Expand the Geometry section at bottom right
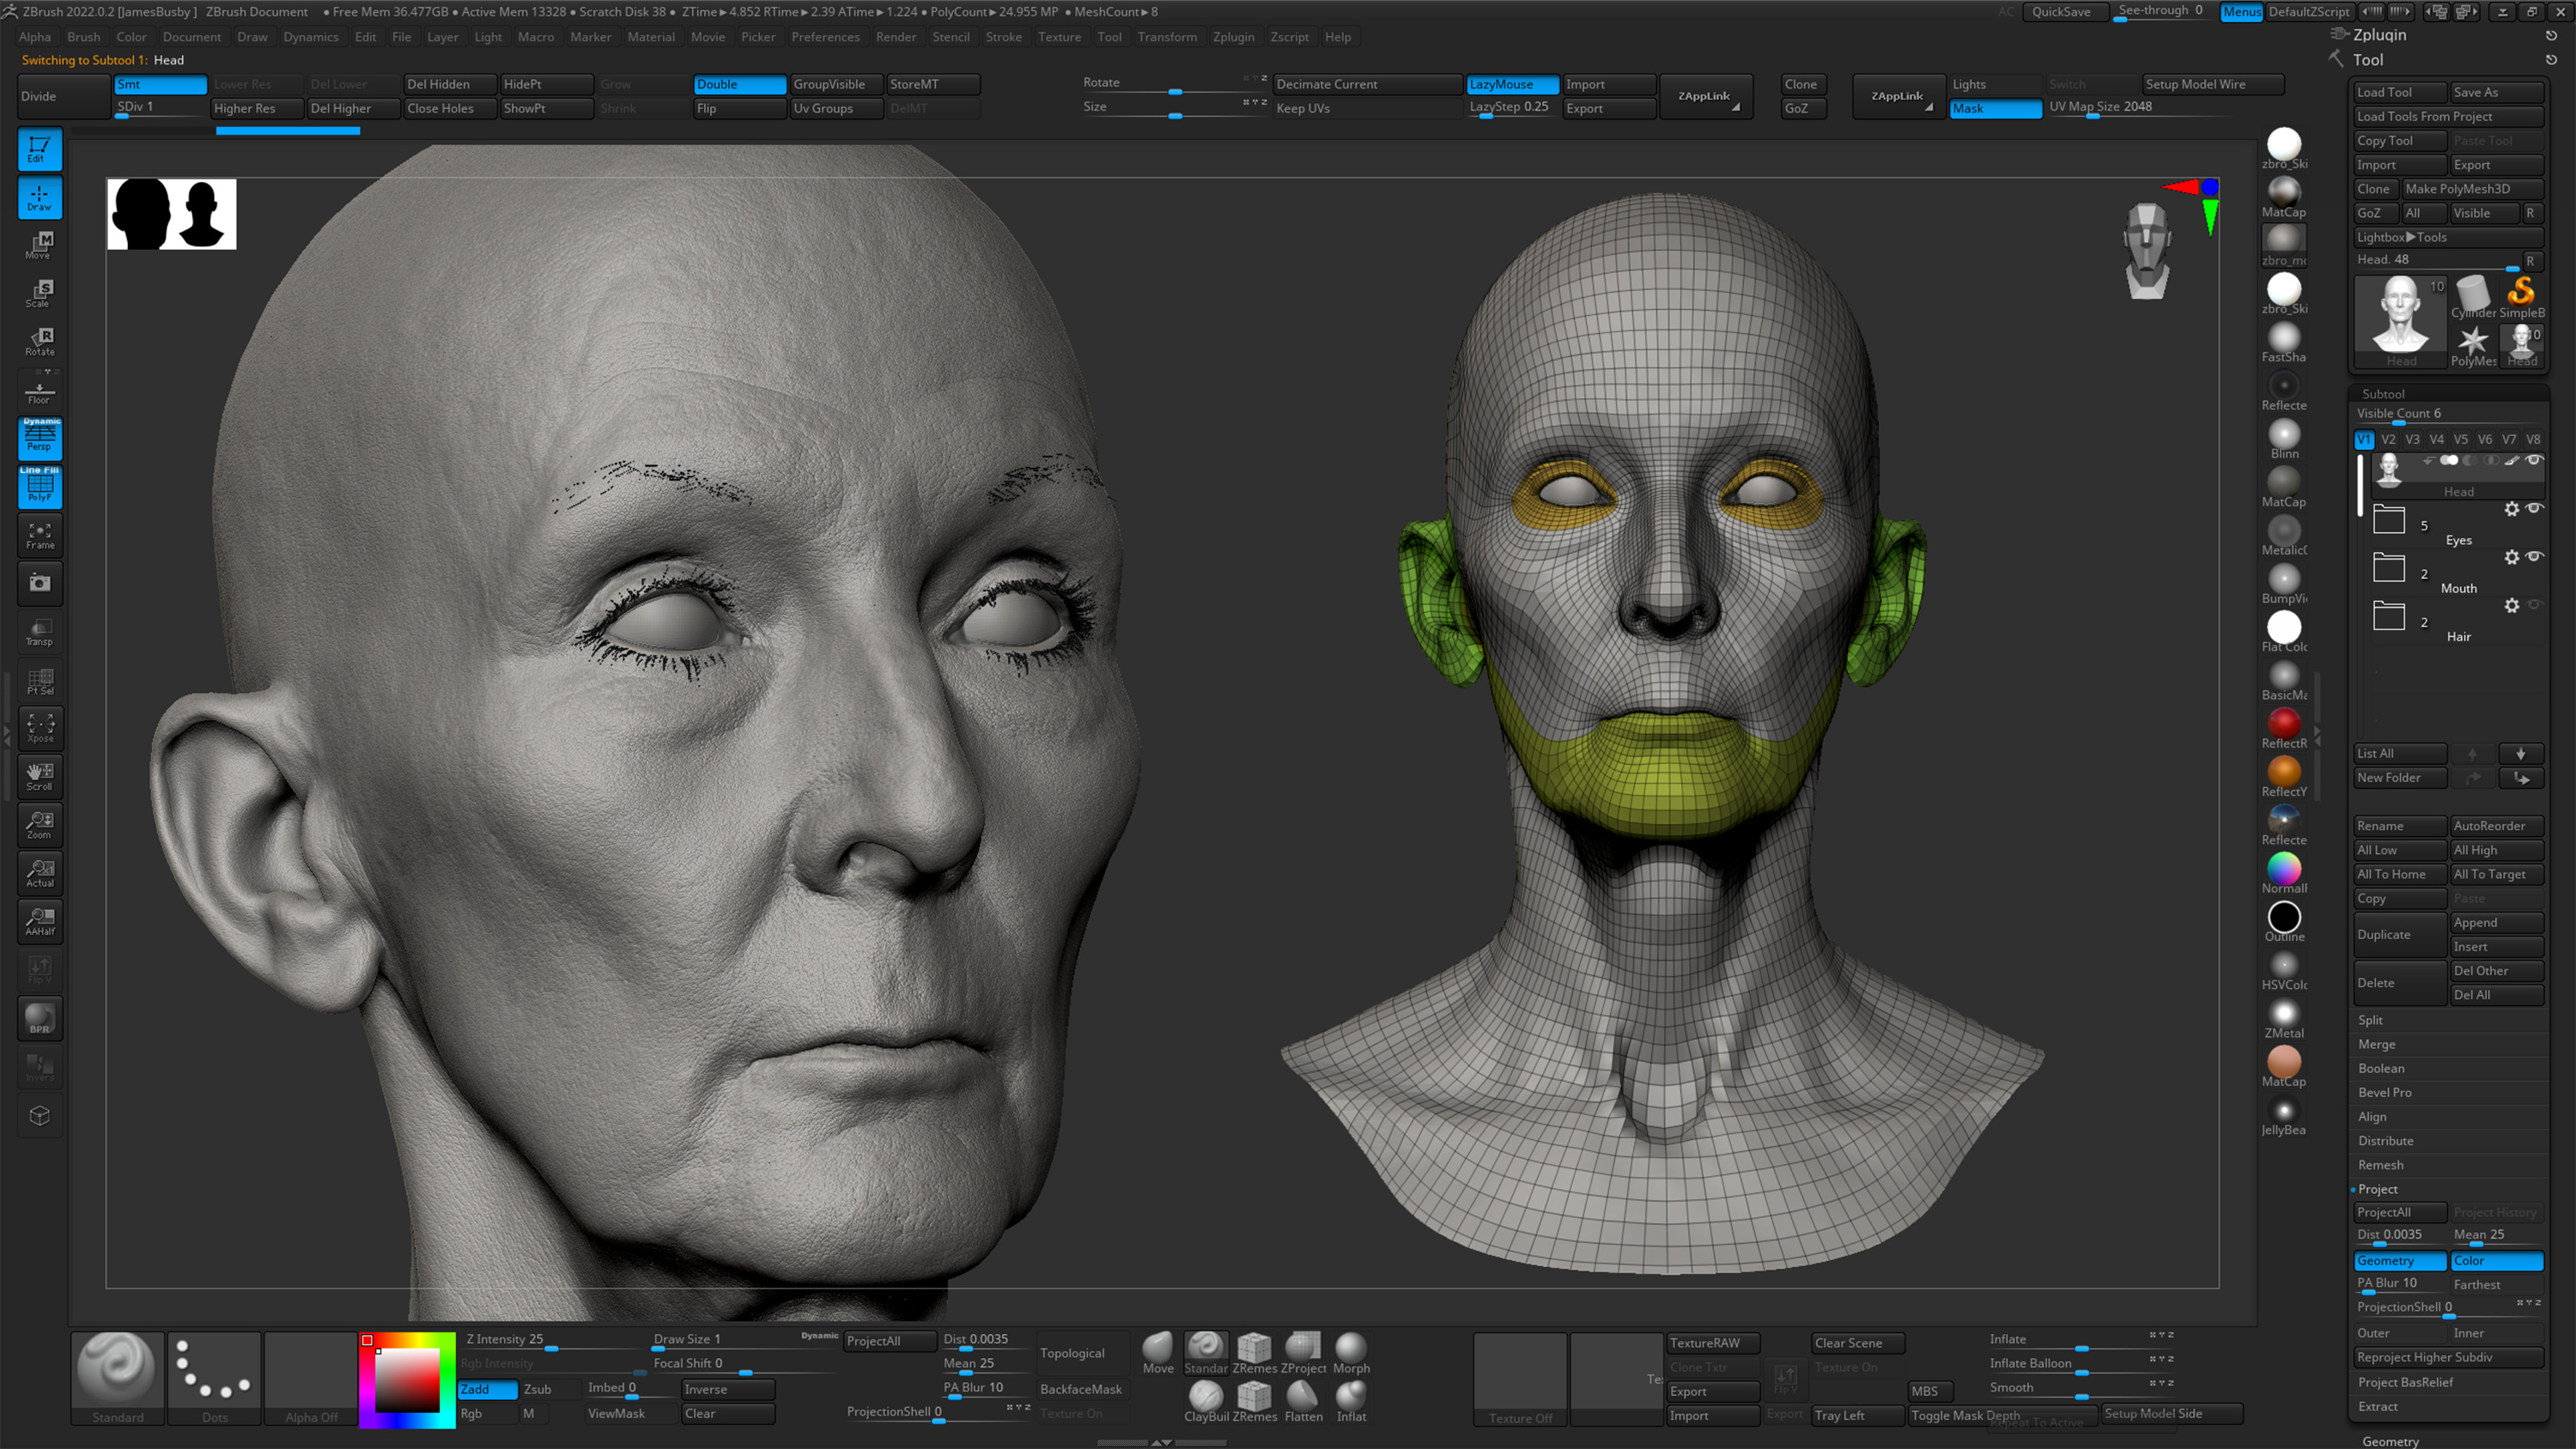This screenshot has height=1449, width=2576. (x=2391, y=1441)
